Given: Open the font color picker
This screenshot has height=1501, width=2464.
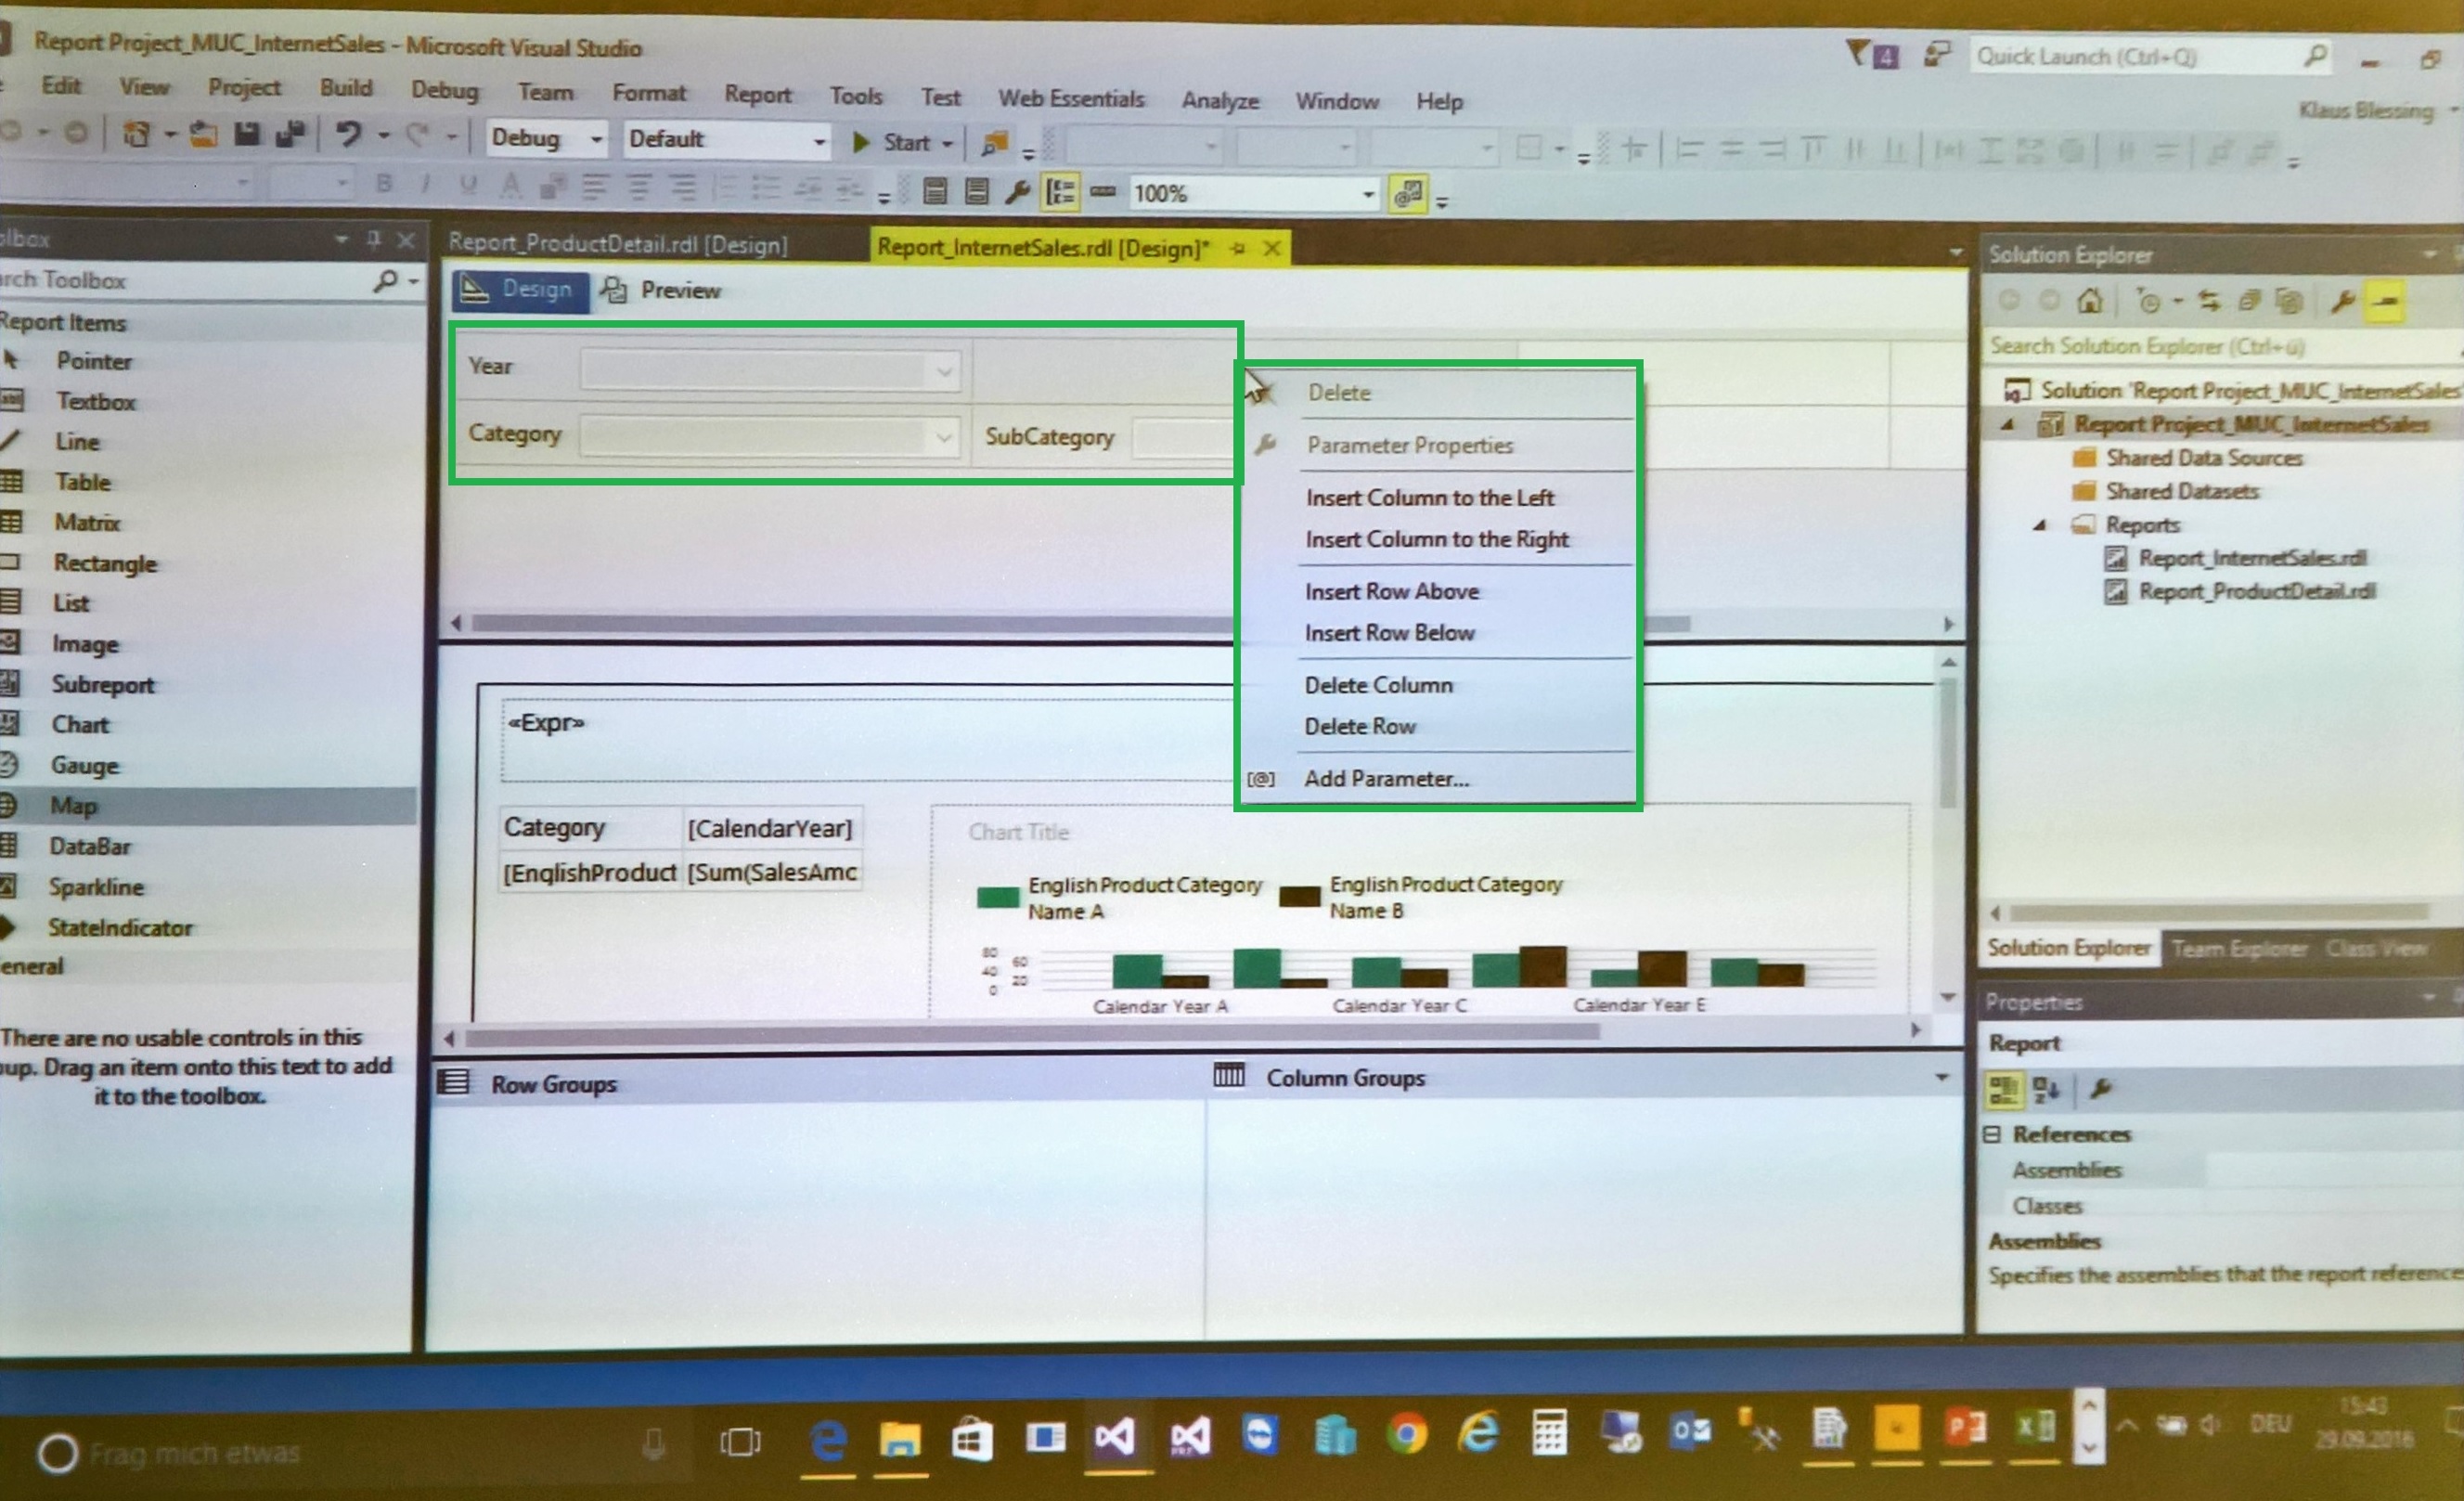Looking at the screenshot, I should click(x=511, y=186).
